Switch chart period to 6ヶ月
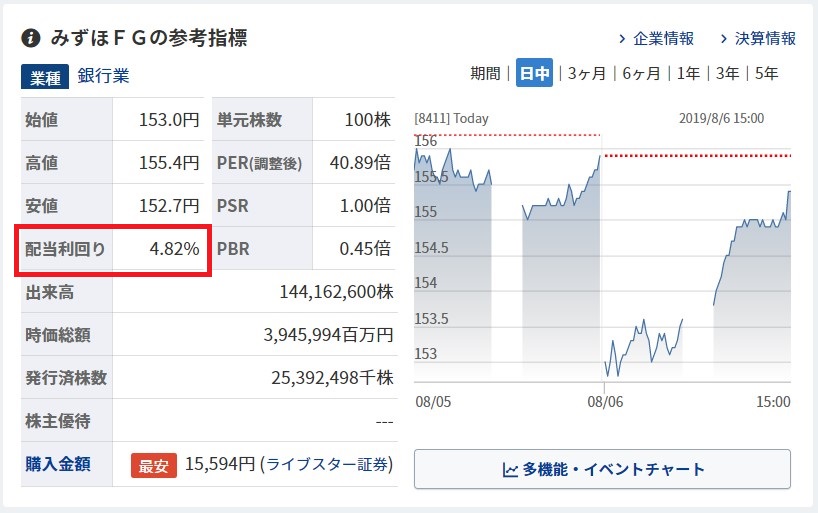This screenshot has width=818, height=513. (641, 73)
